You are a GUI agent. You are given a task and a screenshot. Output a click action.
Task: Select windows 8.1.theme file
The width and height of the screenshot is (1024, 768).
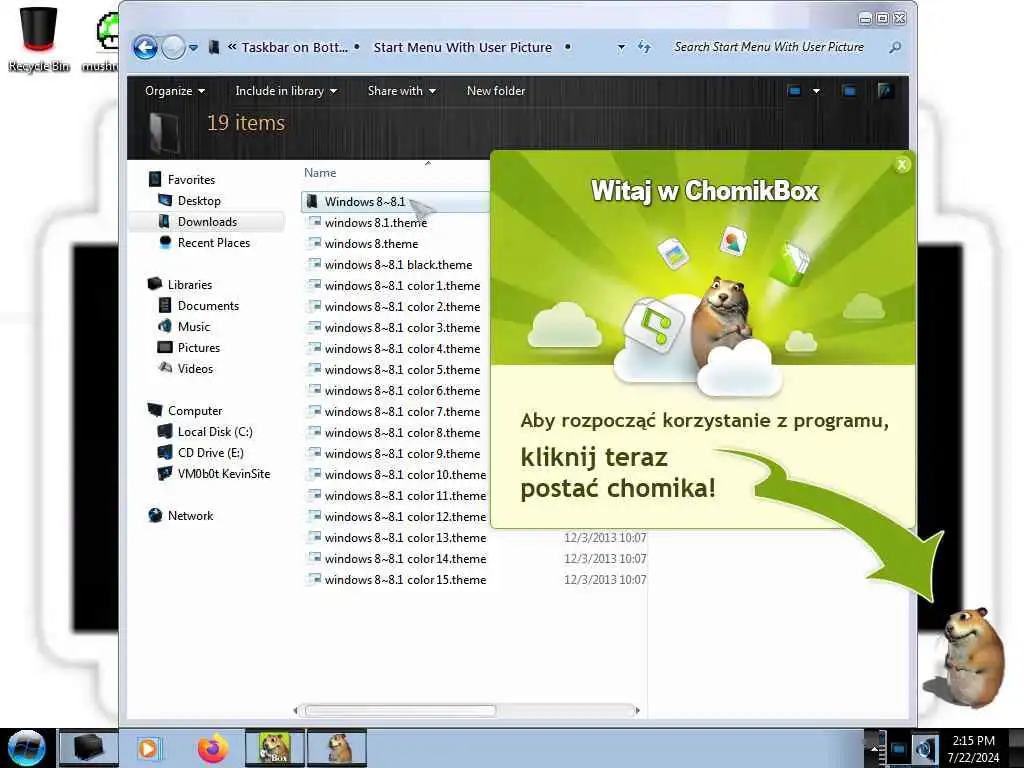376,223
